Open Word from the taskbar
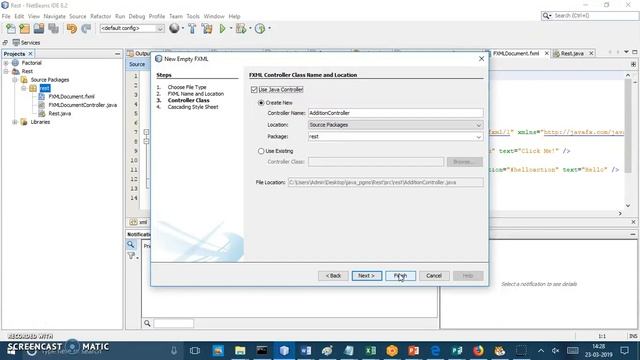 click(x=306, y=350)
